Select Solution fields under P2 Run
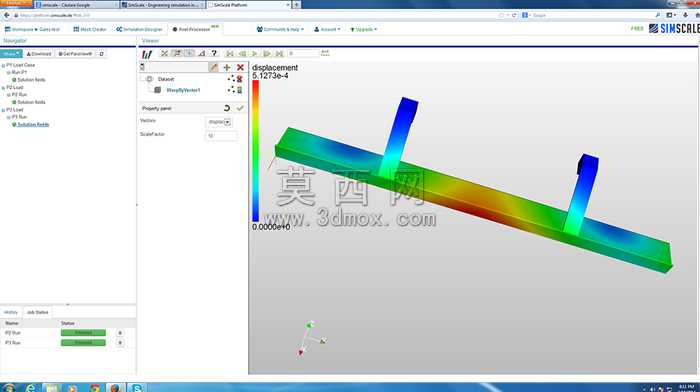The width and height of the screenshot is (700, 392). pyautogui.click(x=31, y=102)
